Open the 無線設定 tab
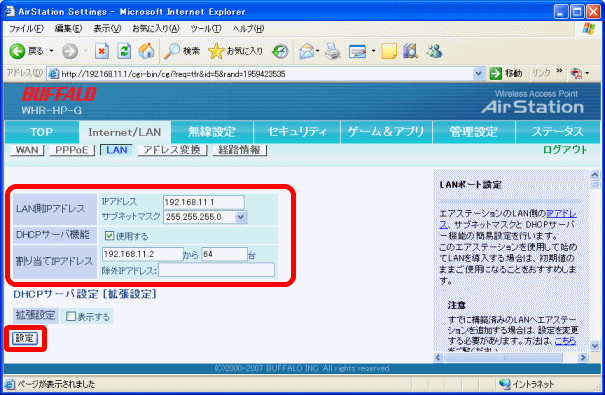 tap(211, 132)
